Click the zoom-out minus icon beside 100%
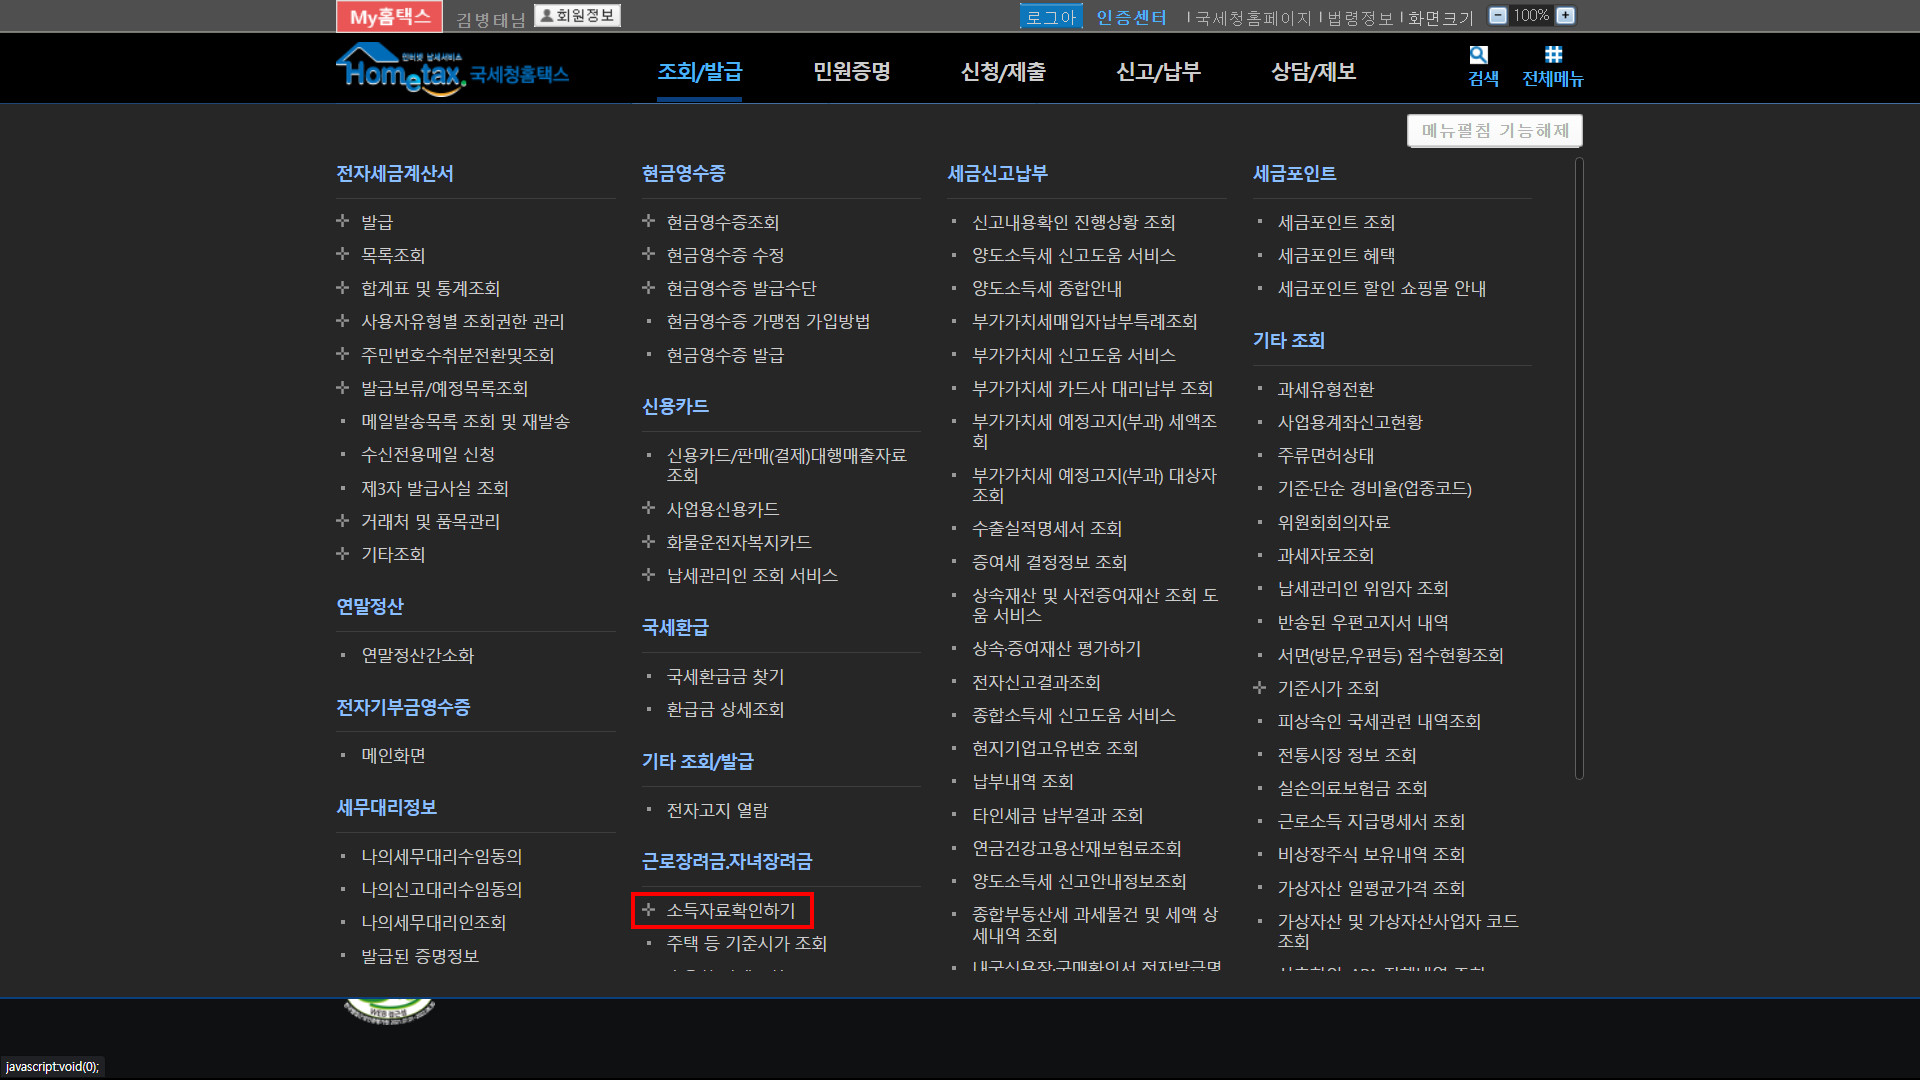The image size is (1920, 1080). (1497, 16)
